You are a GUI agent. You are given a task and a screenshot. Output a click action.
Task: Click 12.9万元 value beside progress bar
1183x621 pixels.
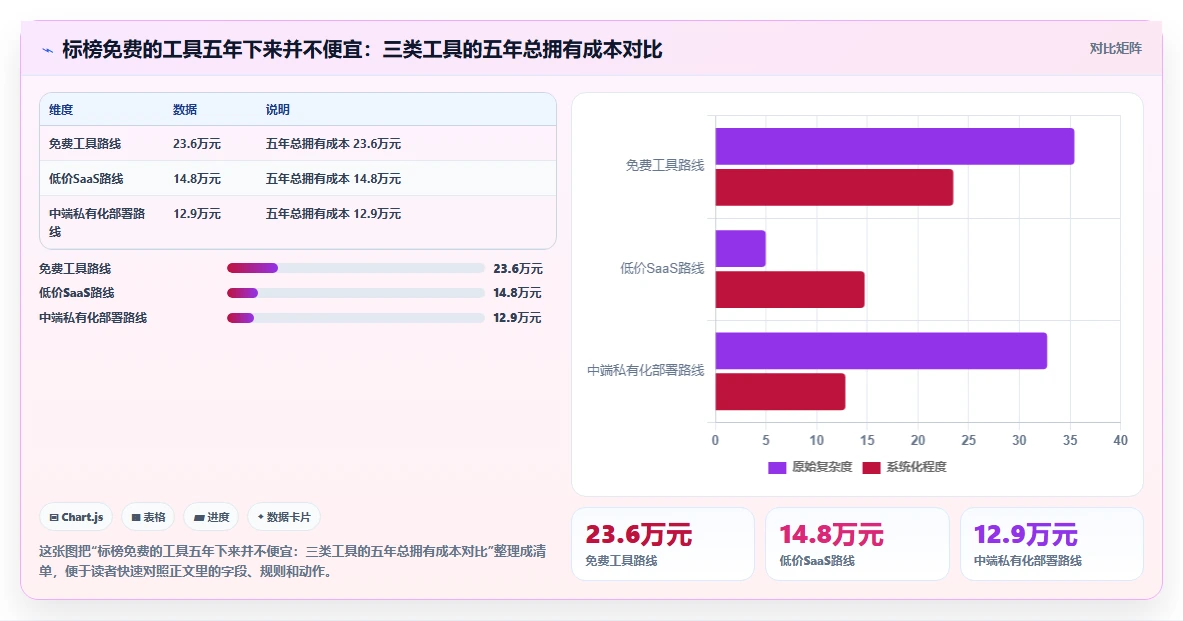pyautogui.click(x=518, y=318)
